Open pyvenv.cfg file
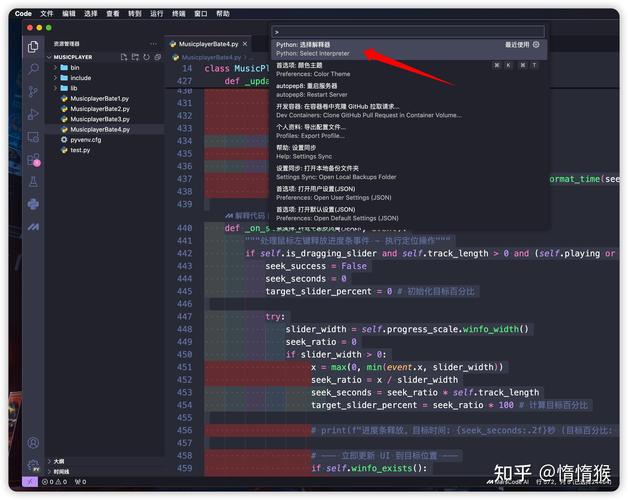 (86, 140)
